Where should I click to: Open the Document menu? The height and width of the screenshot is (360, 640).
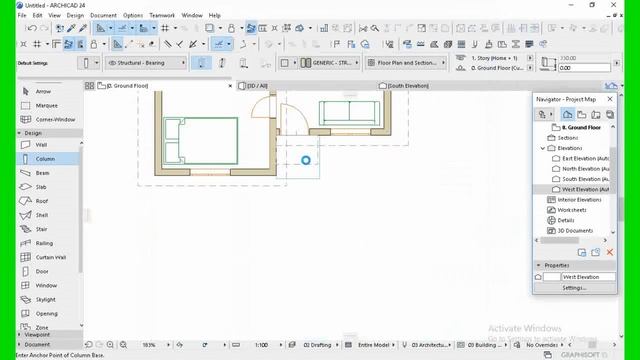point(103,16)
